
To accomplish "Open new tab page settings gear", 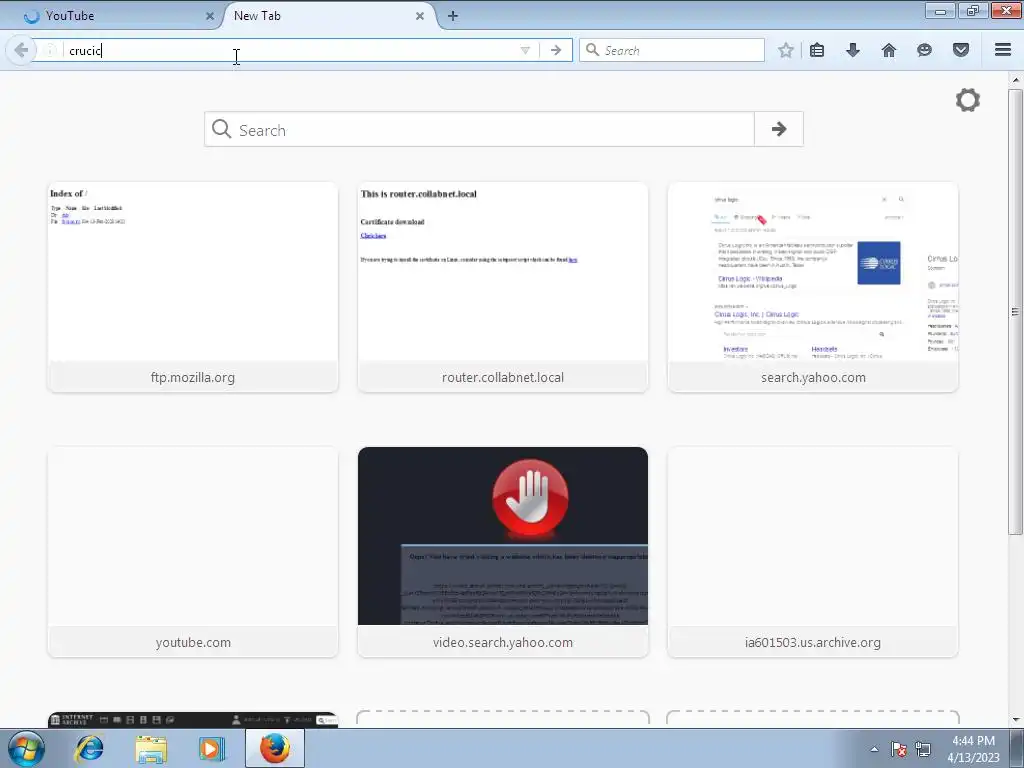I will 968,100.
